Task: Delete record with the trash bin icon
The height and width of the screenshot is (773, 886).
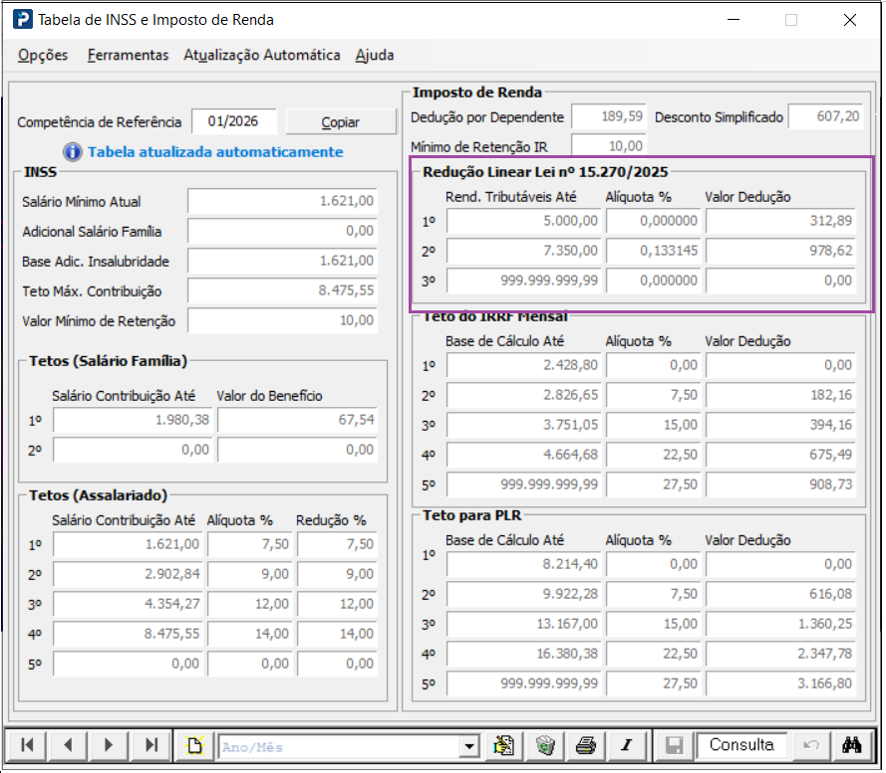Action: click(545, 745)
